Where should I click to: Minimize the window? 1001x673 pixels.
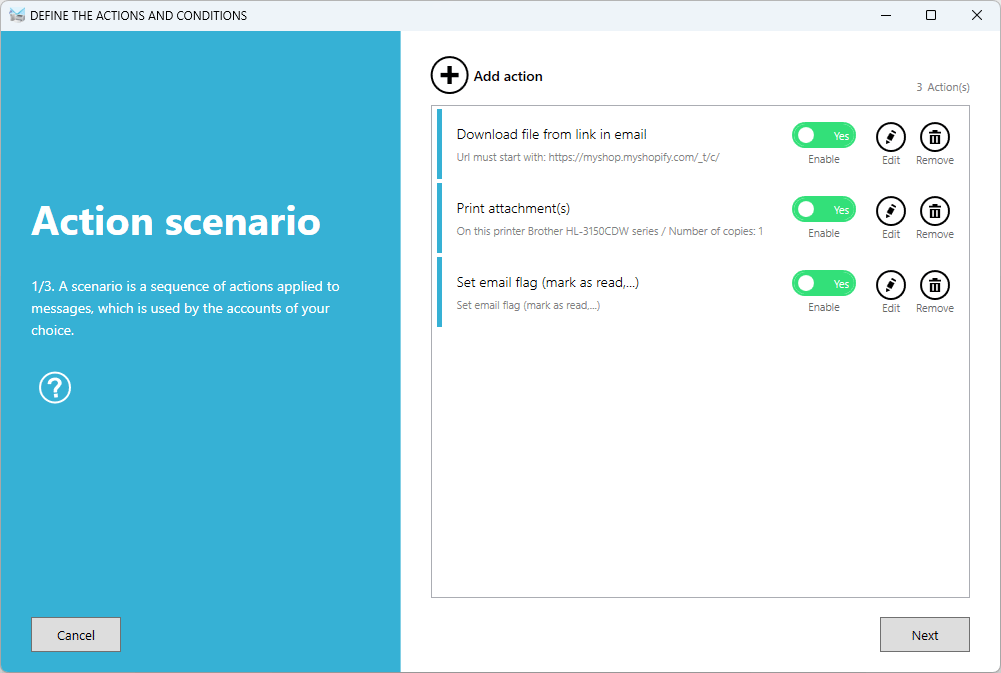(x=886, y=15)
